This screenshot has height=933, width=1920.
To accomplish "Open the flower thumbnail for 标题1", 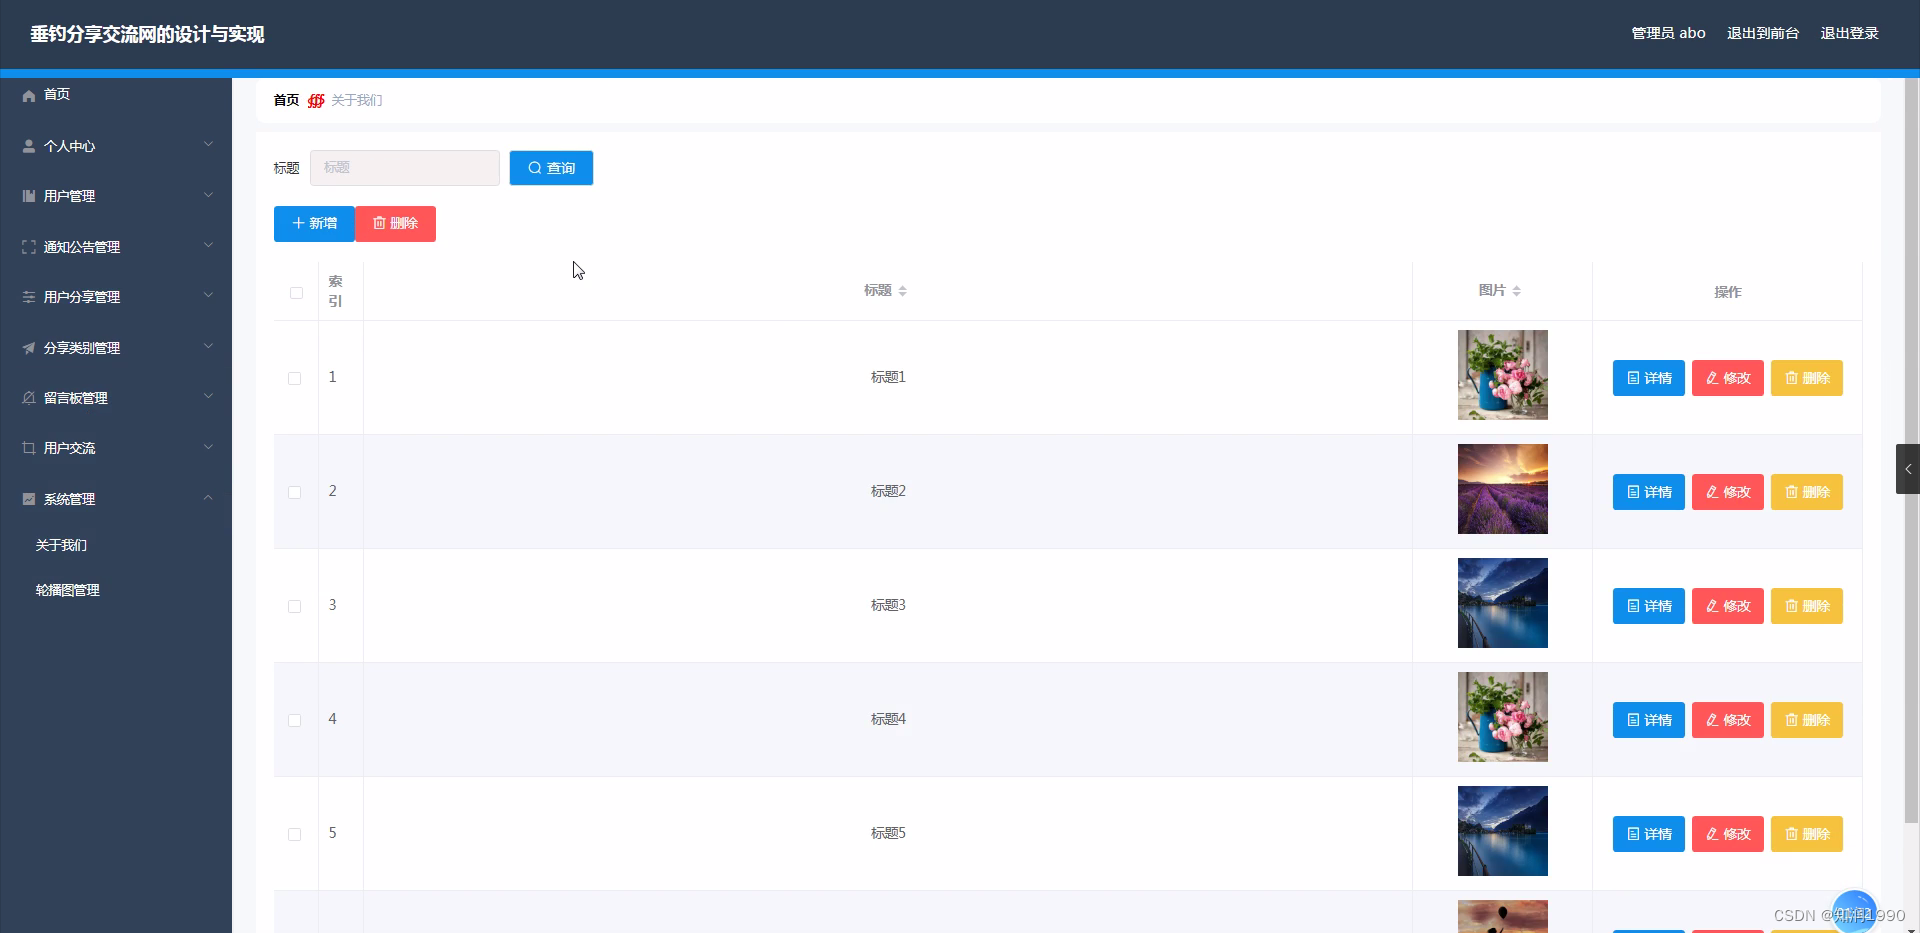I will (x=1502, y=375).
